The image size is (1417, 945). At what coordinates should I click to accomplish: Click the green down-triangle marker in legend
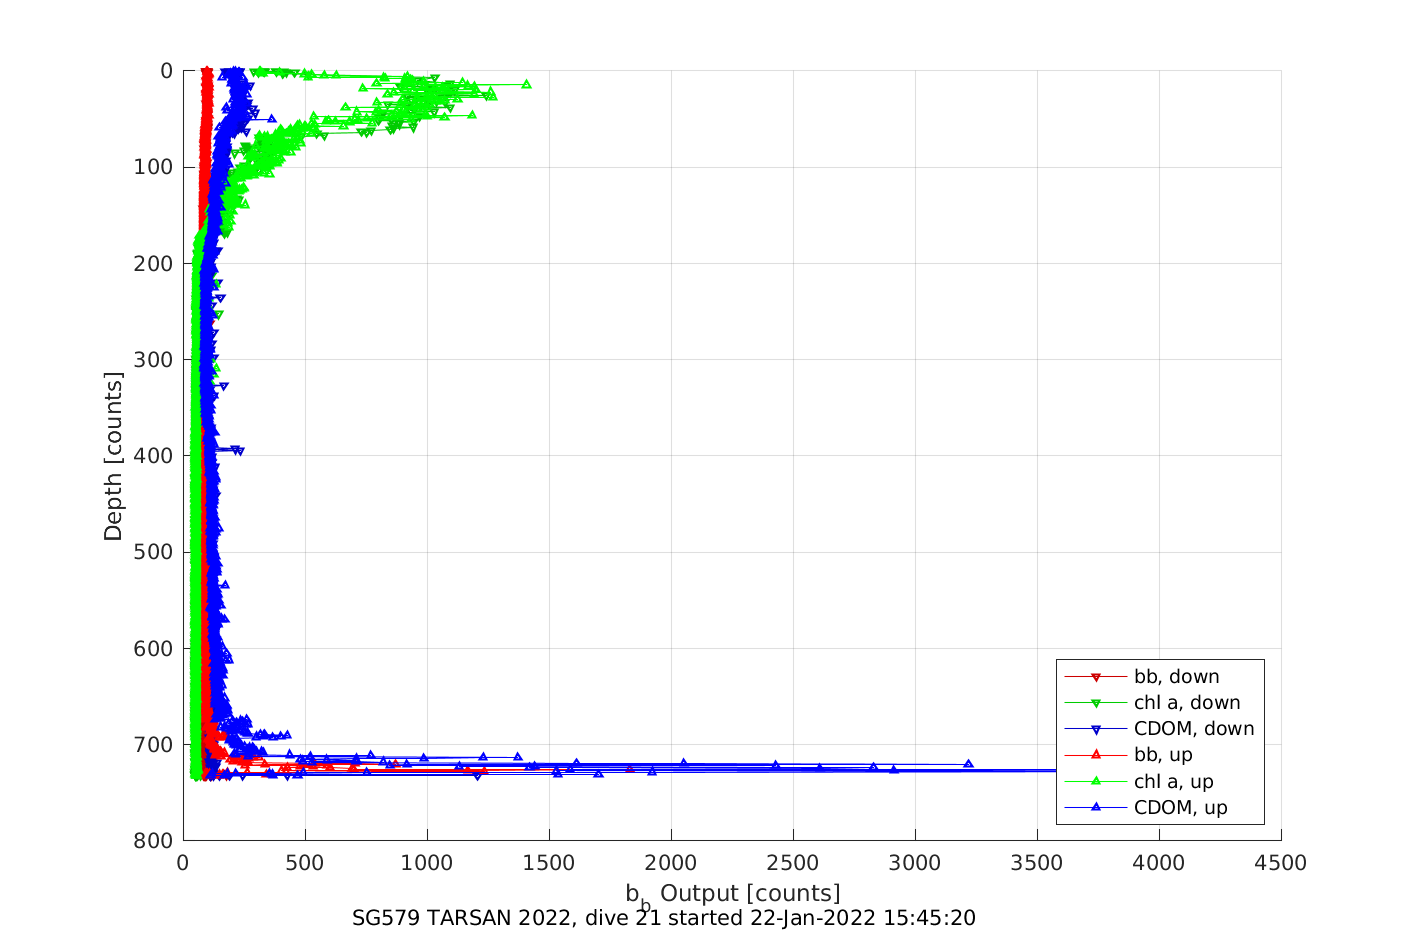[1095, 704]
